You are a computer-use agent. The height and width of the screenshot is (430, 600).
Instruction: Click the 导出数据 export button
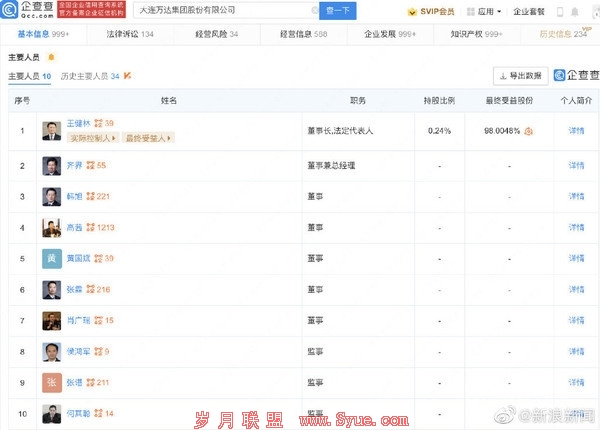click(520, 76)
